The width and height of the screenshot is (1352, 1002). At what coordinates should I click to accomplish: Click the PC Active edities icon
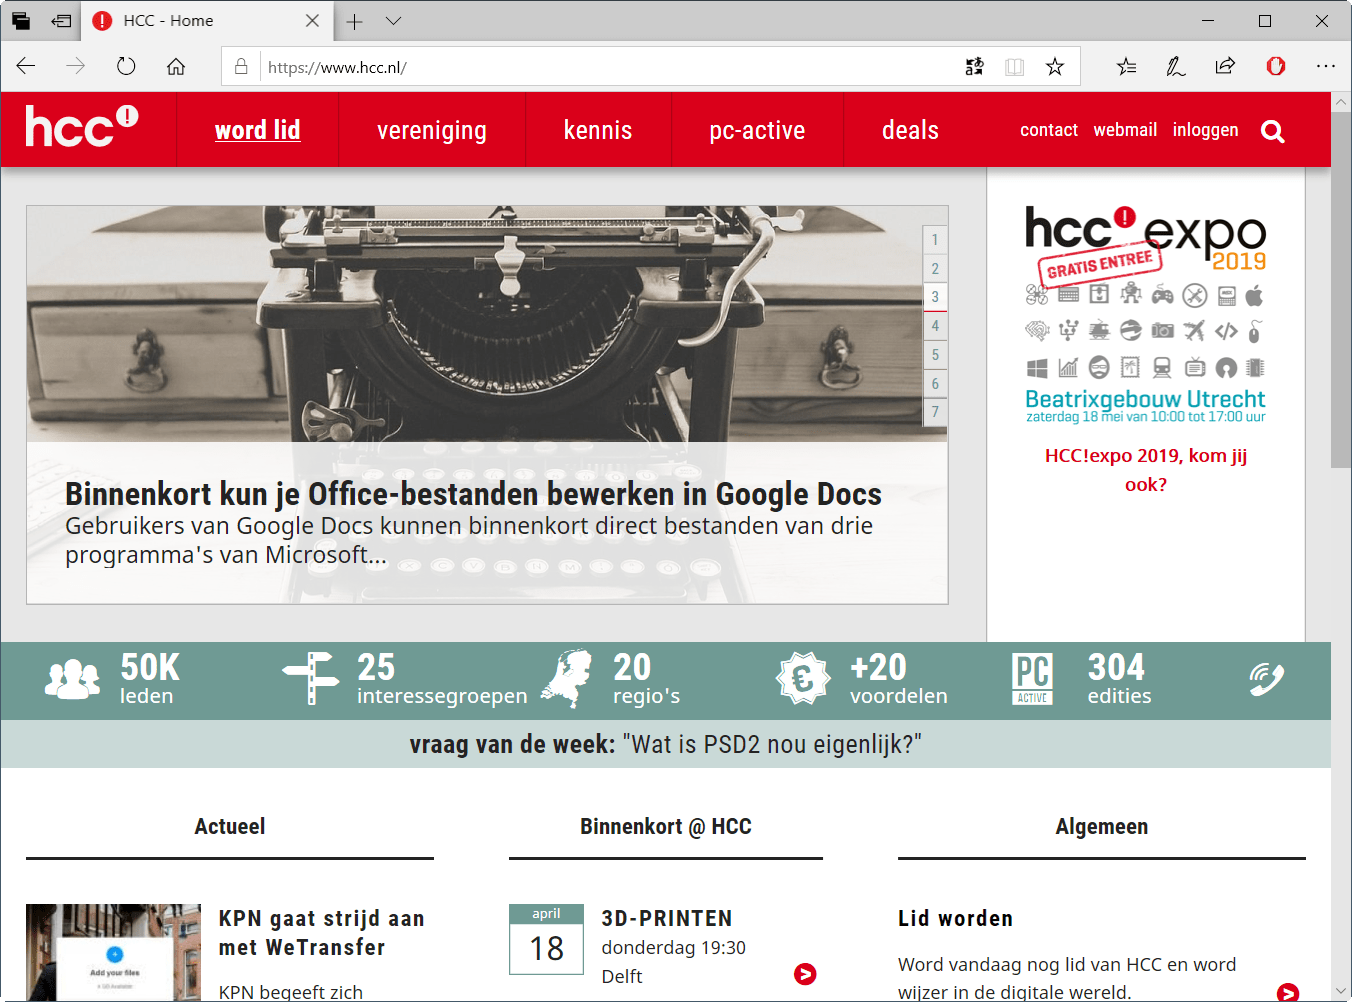1032,679
